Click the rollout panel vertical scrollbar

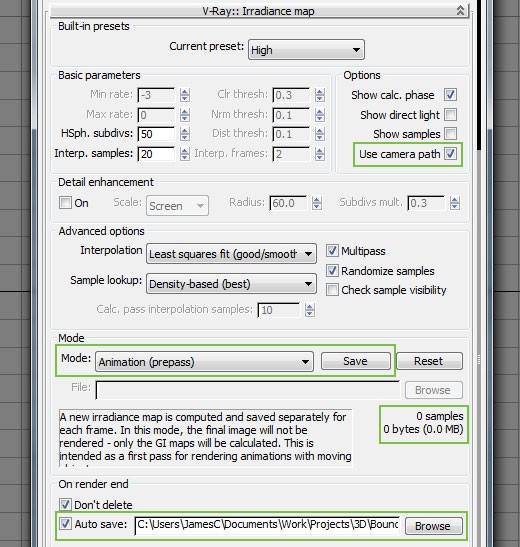pyautogui.click(x=479, y=75)
